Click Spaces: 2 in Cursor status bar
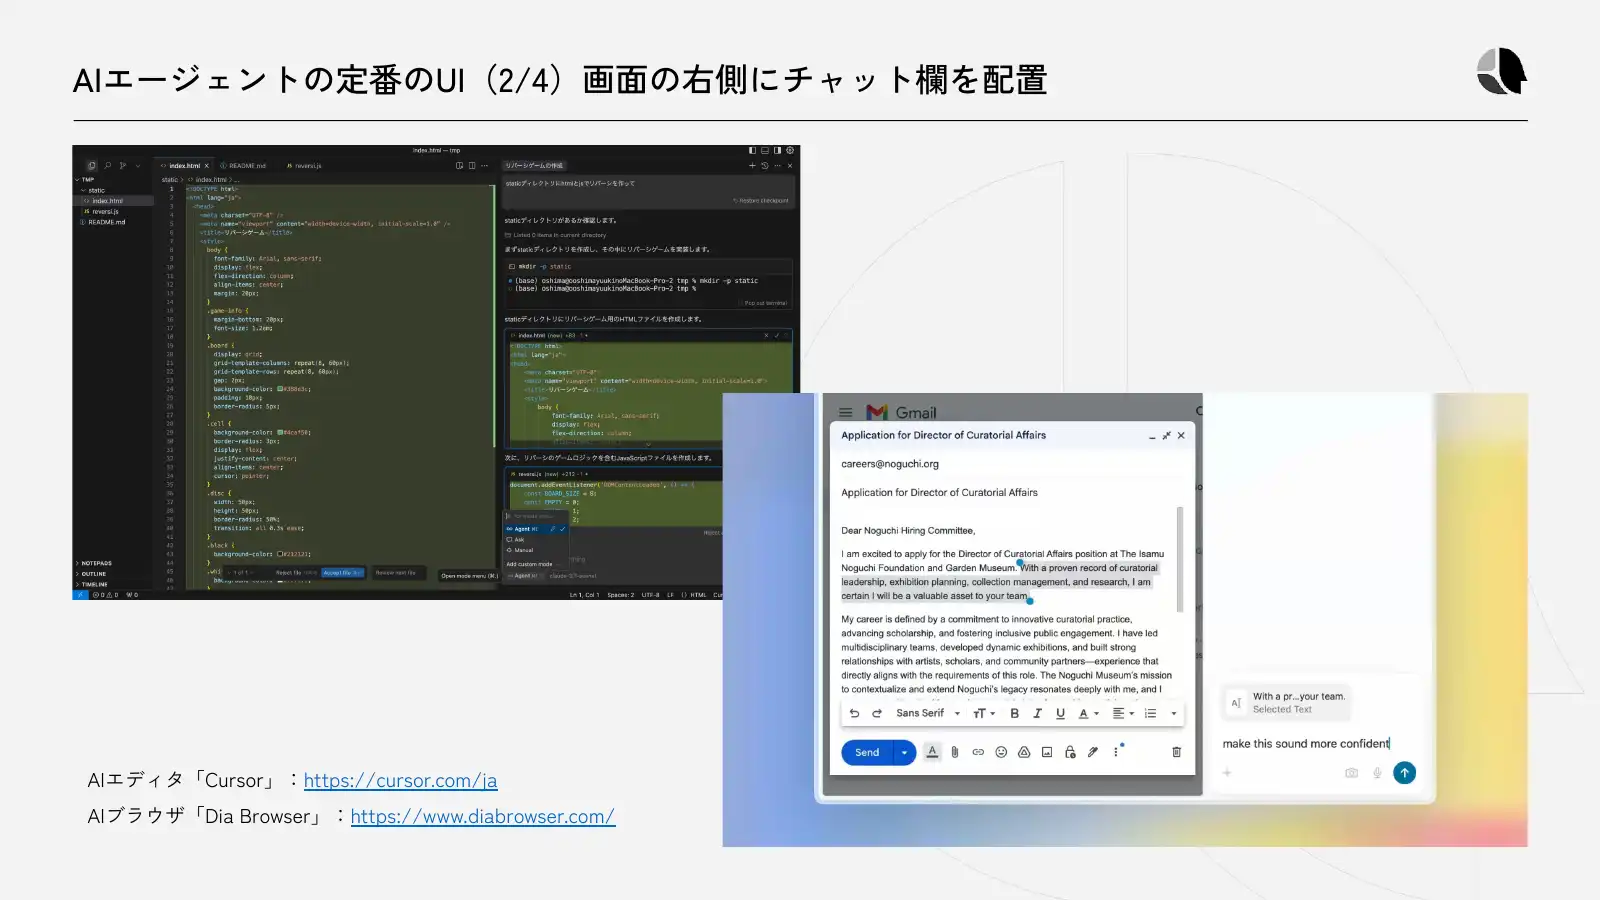 pyautogui.click(x=620, y=595)
